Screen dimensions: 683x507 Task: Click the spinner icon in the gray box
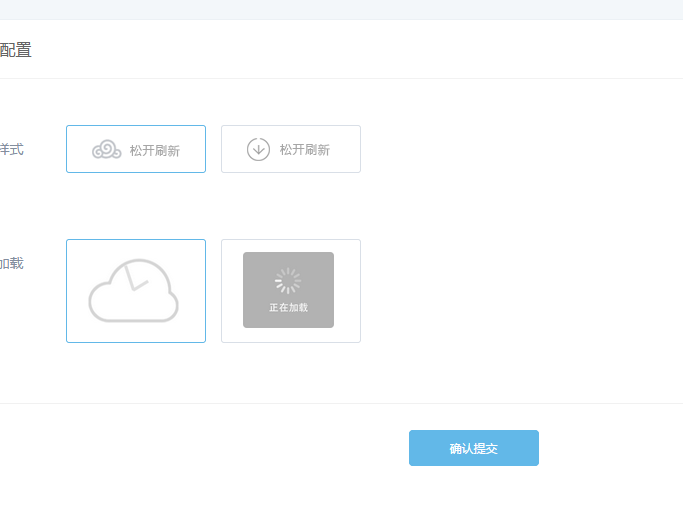pos(288,281)
